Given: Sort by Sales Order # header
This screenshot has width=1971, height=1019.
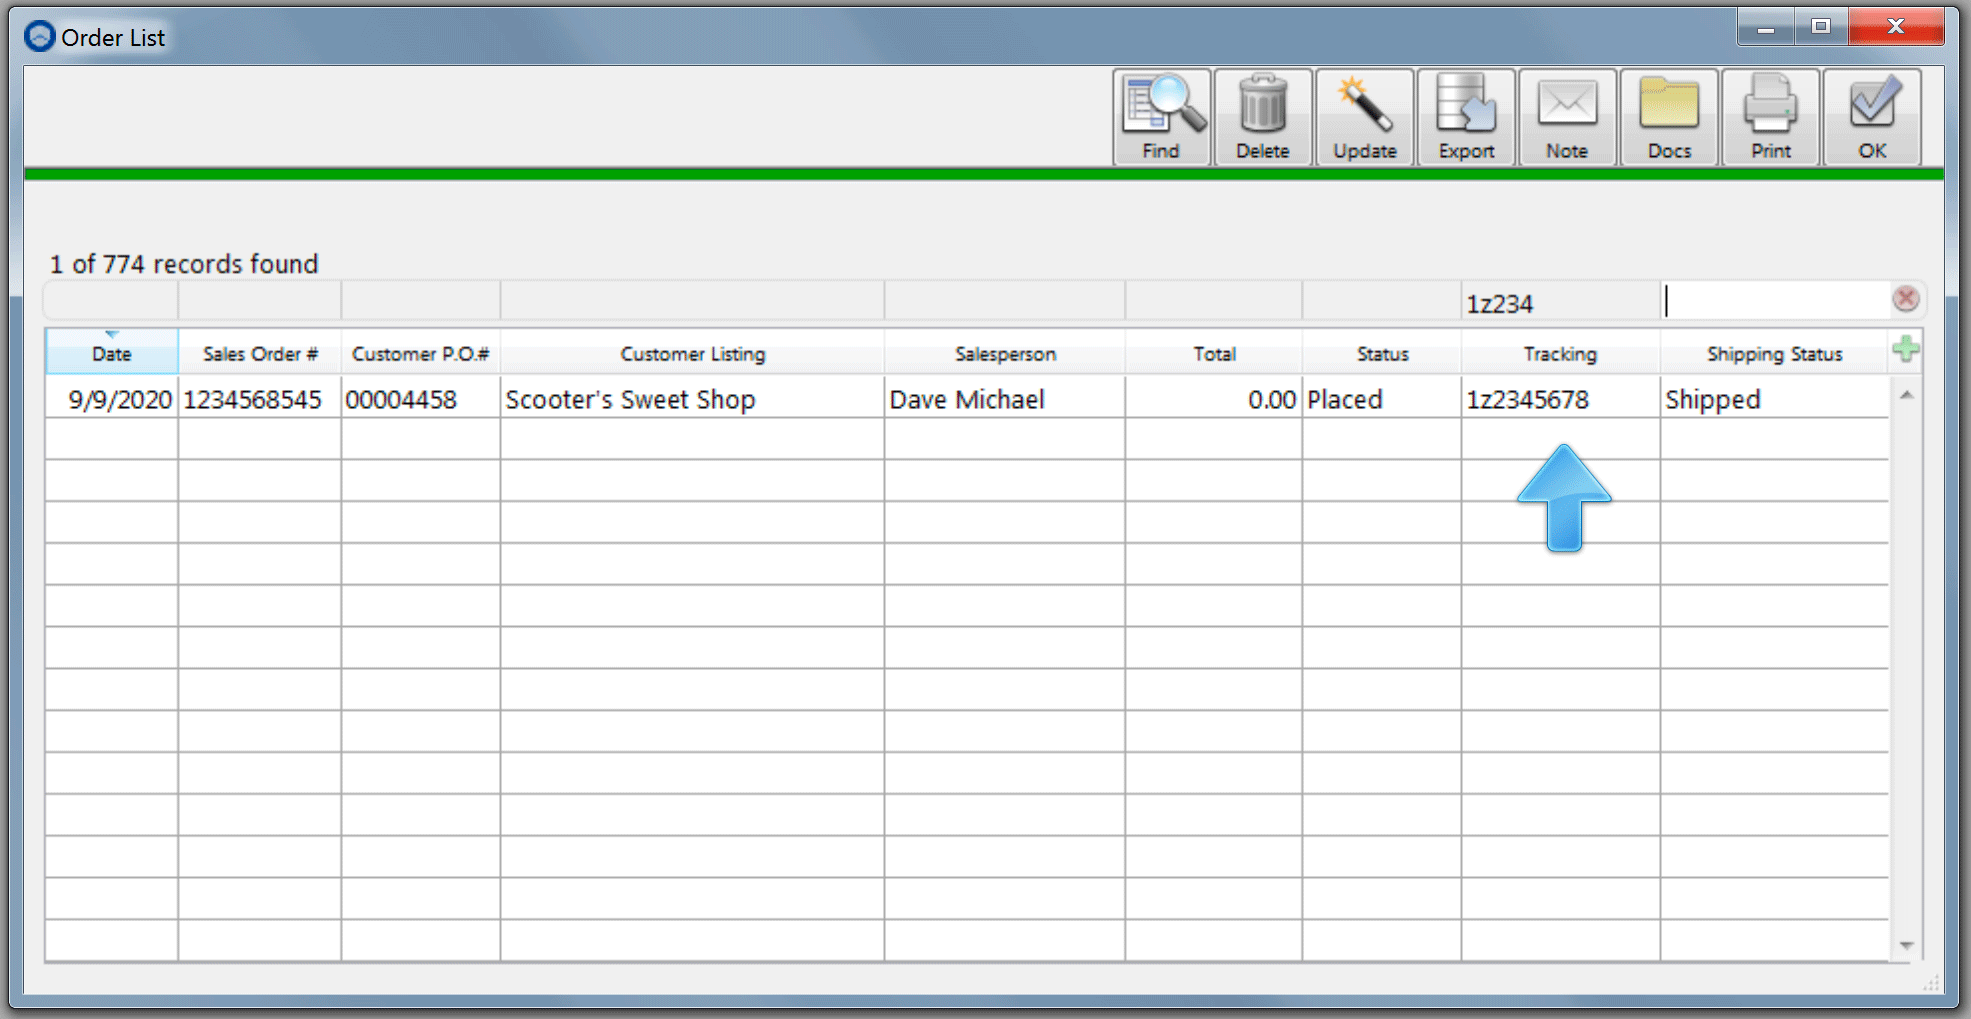Looking at the screenshot, I should coord(260,353).
